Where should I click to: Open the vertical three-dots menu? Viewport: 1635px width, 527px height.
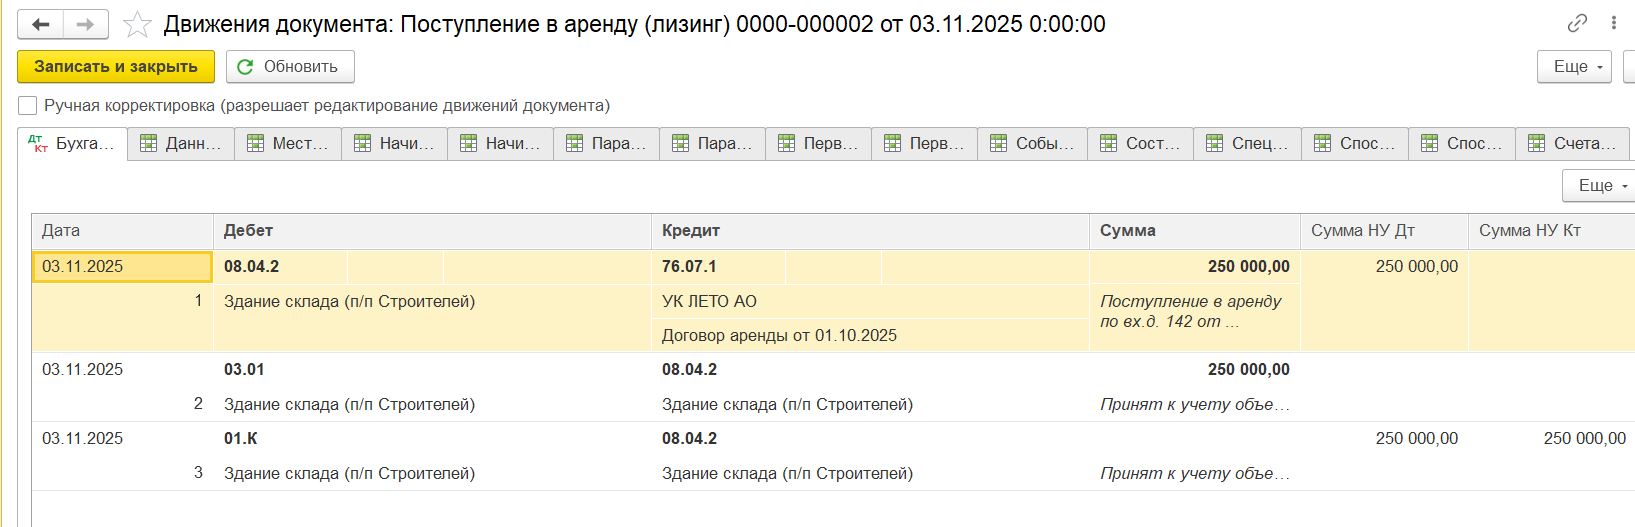click(1613, 23)
